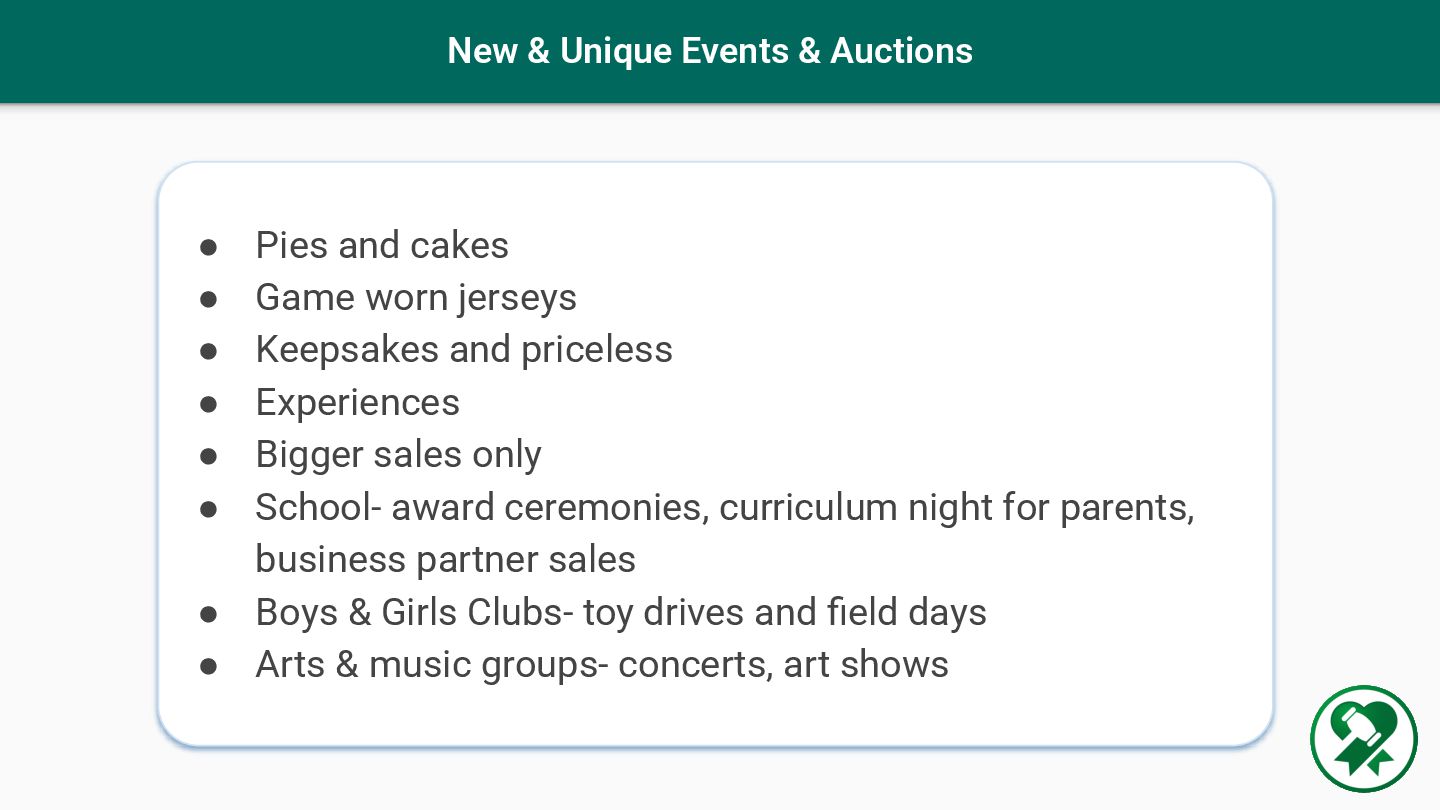Click the business partner sales text
The width and height of the screenshot is (1440, 810).
click(445, 560)
